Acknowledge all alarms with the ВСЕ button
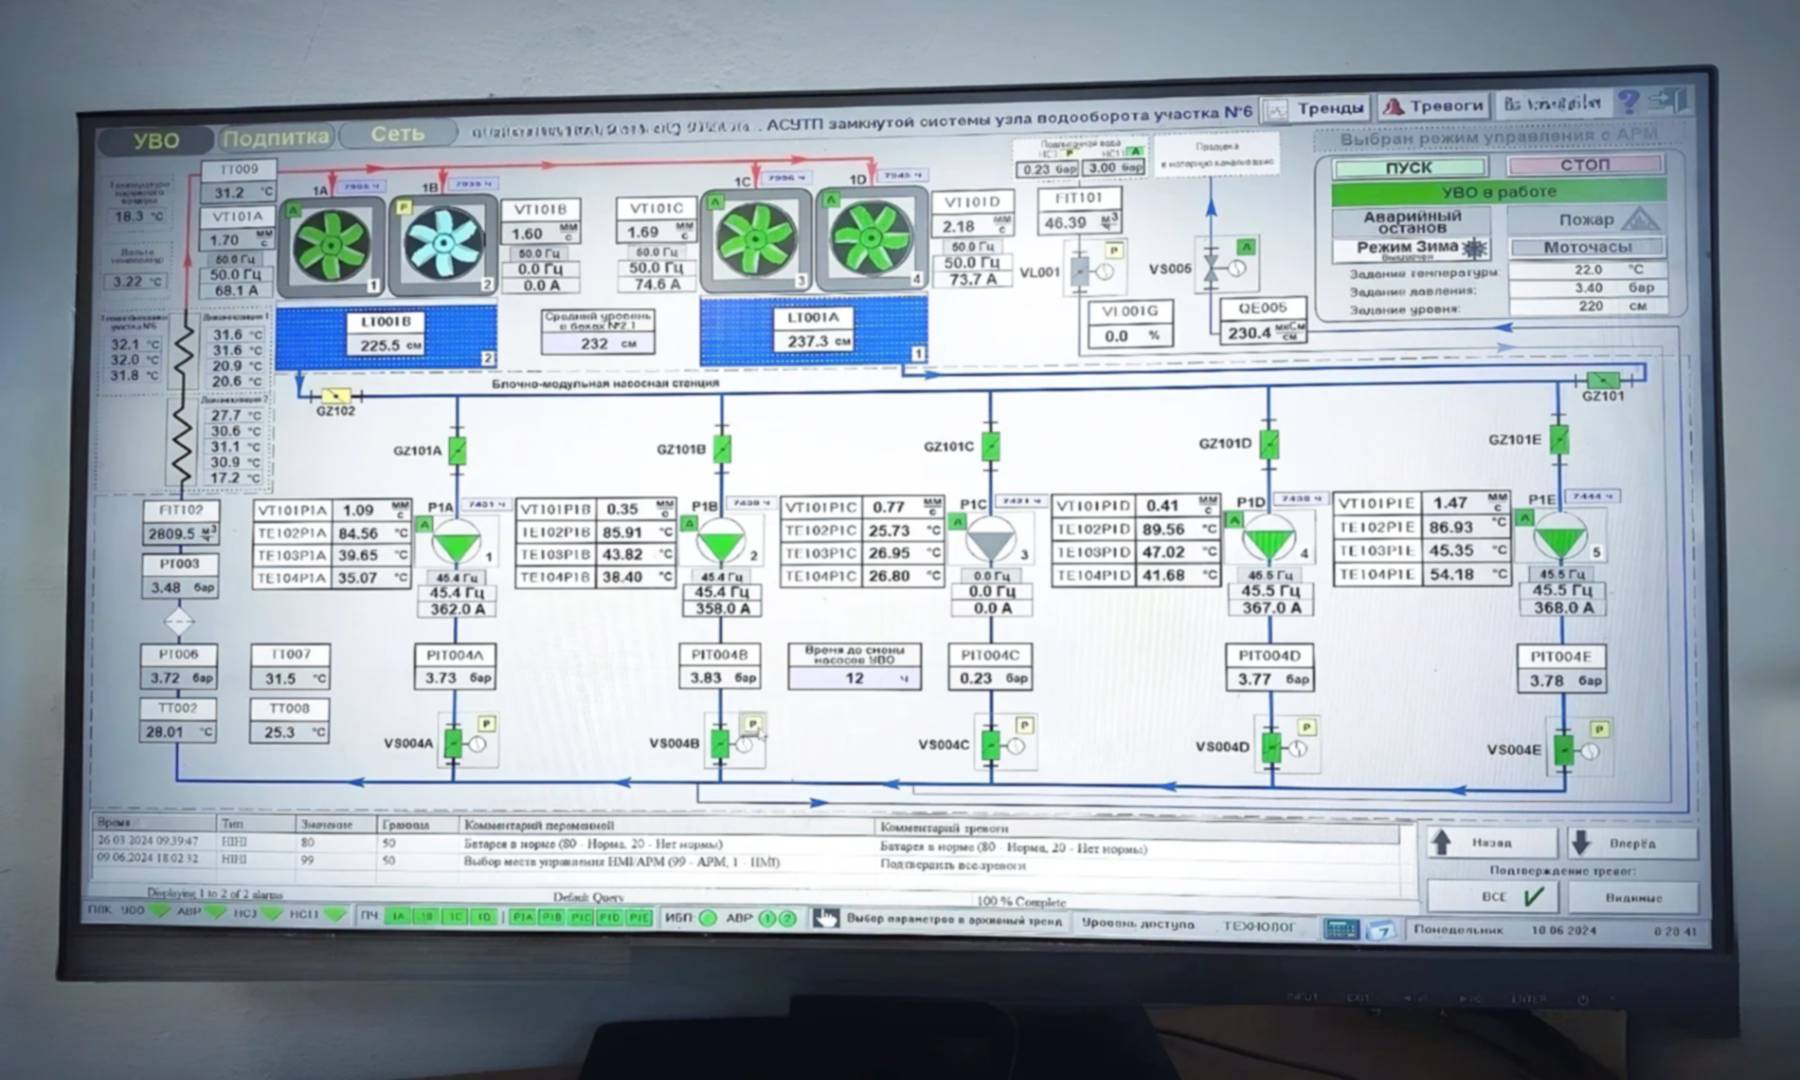The width and height of the screenshot is (1800, 1080). pyautogui.click(x=1491, y=897)
